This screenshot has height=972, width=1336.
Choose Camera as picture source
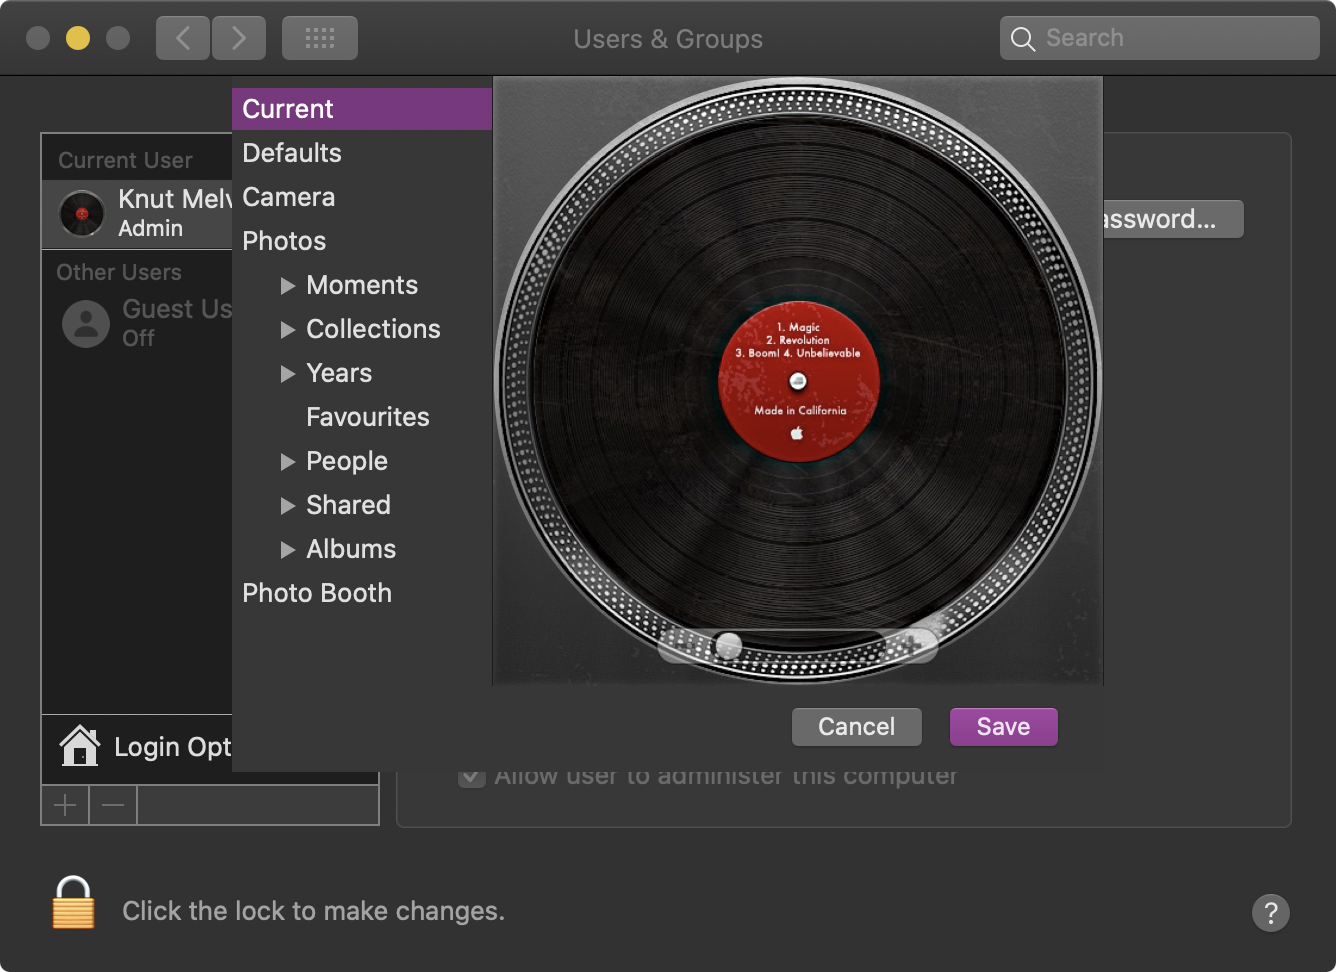[362, 197]
